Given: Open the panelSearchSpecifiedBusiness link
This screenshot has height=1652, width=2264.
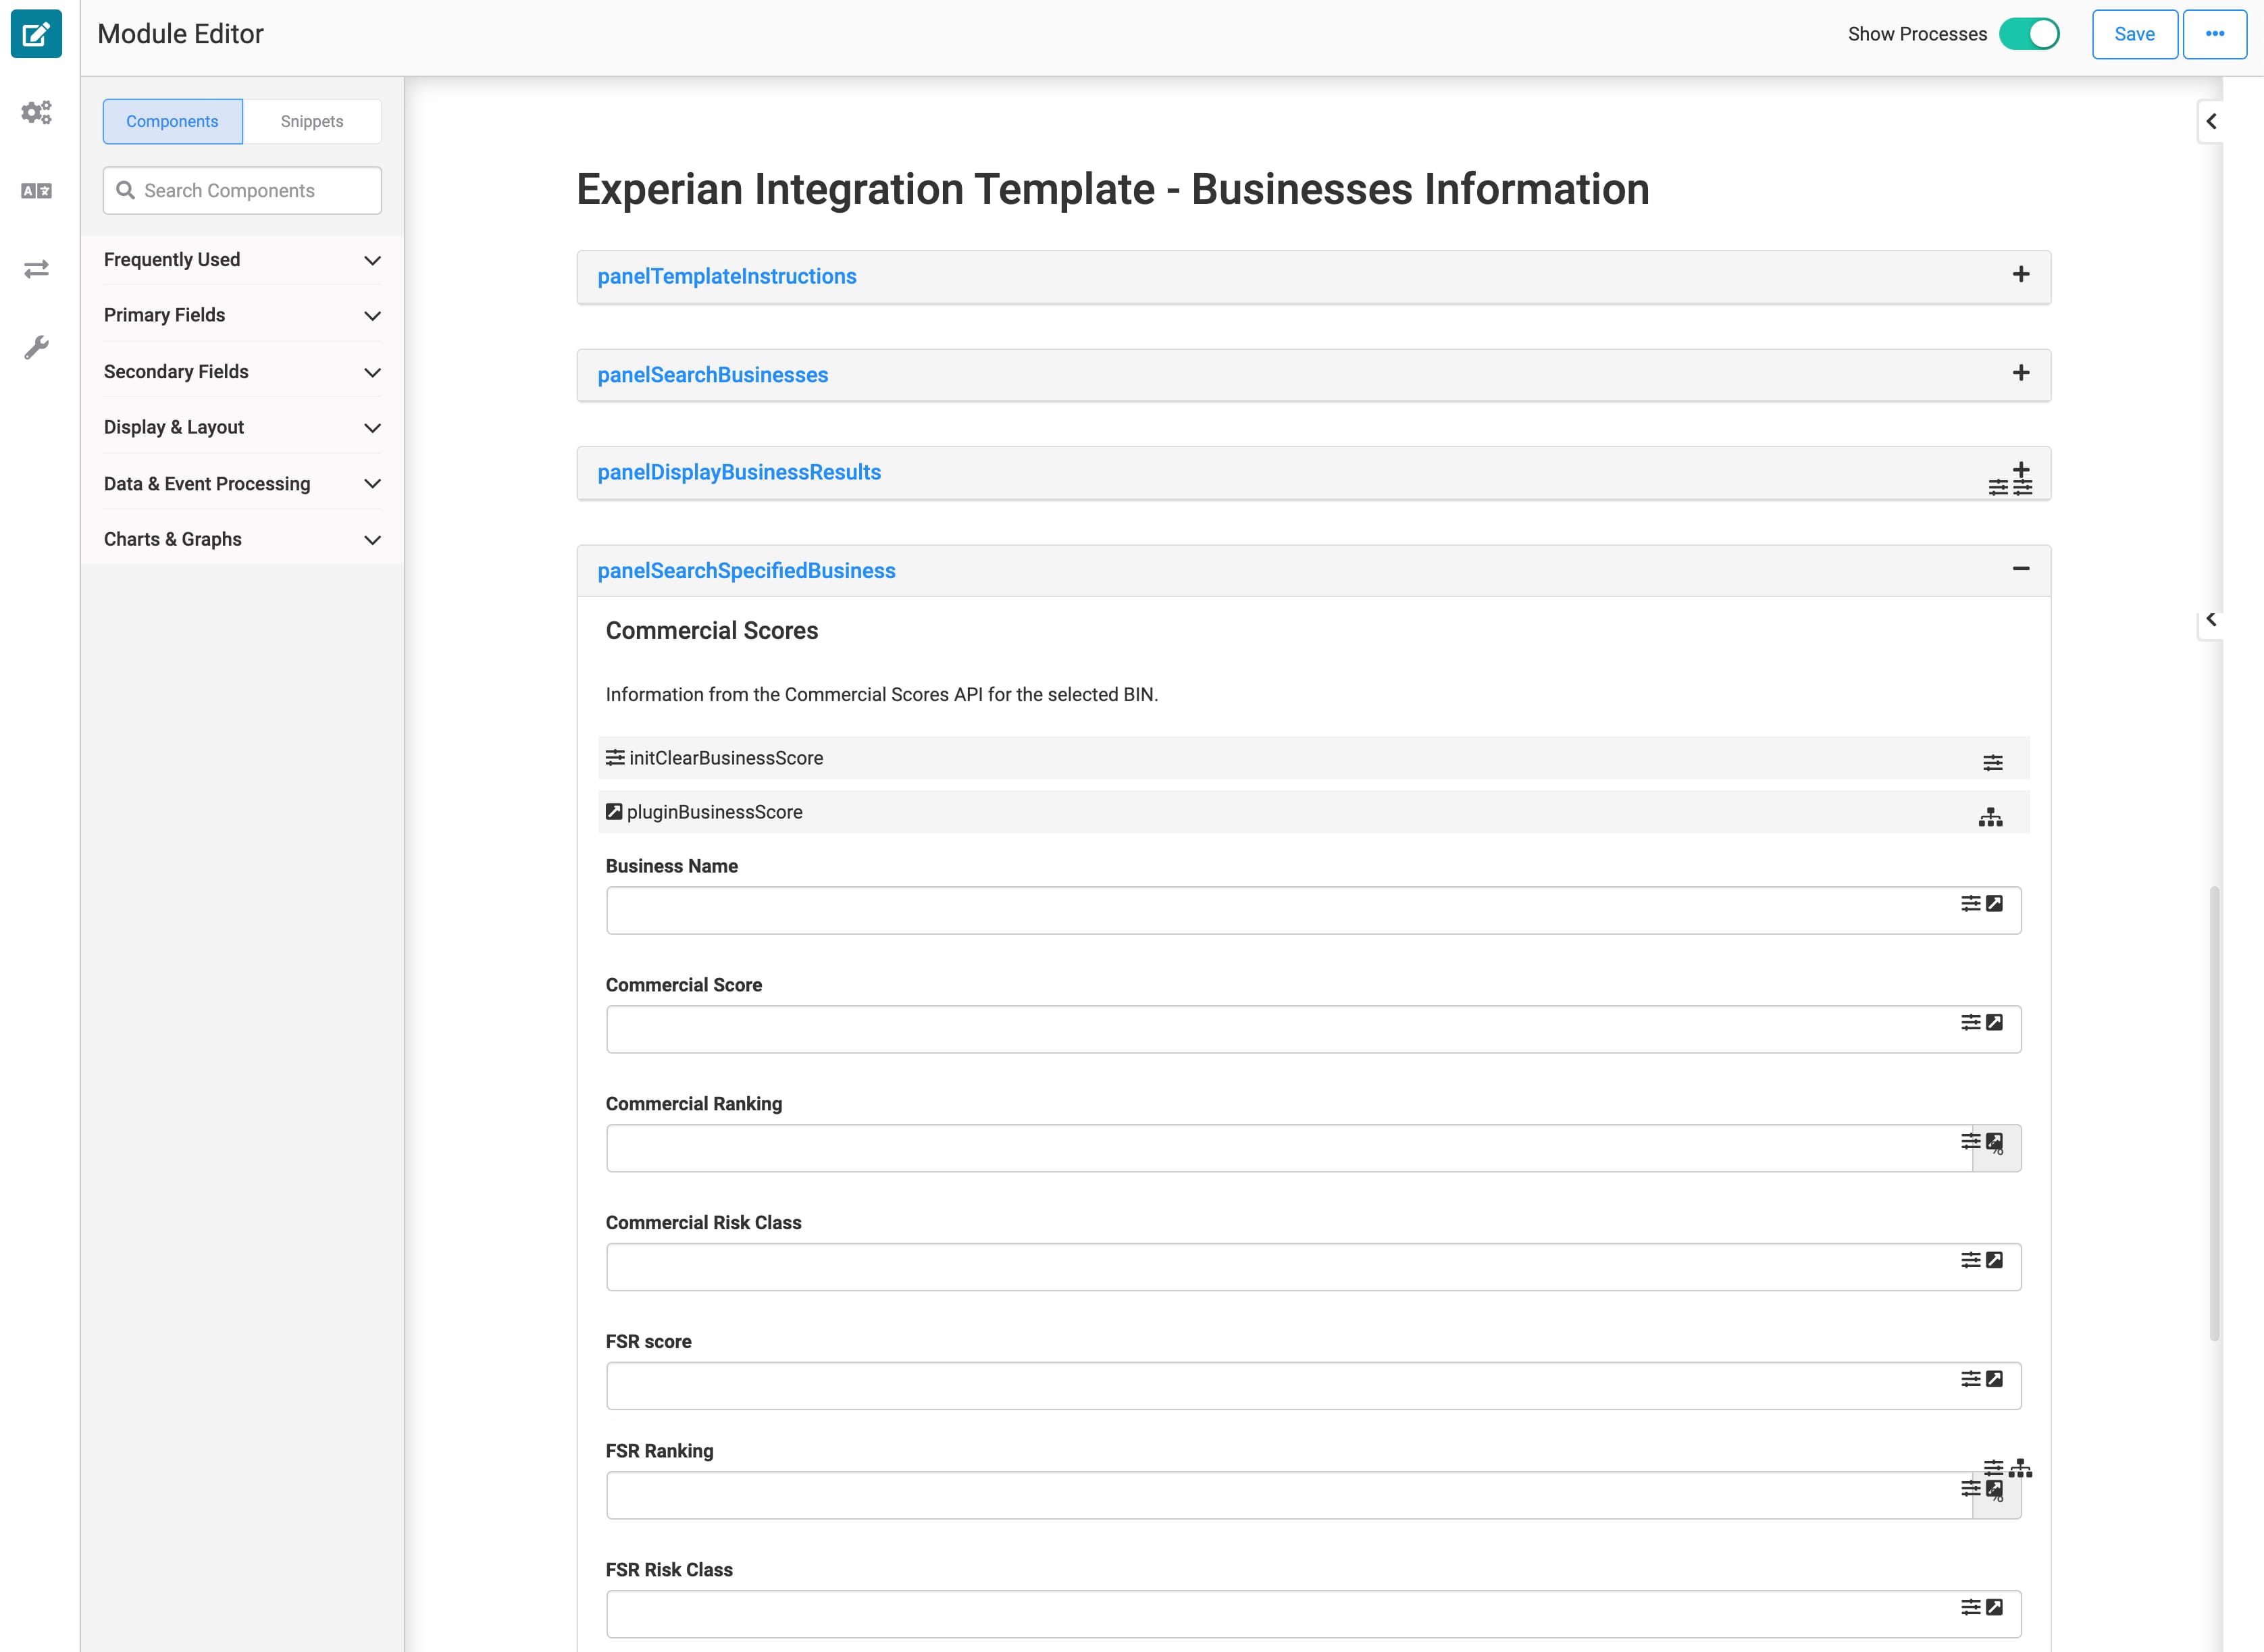Looking at the screenshot, I should click(x=747, y=571).
